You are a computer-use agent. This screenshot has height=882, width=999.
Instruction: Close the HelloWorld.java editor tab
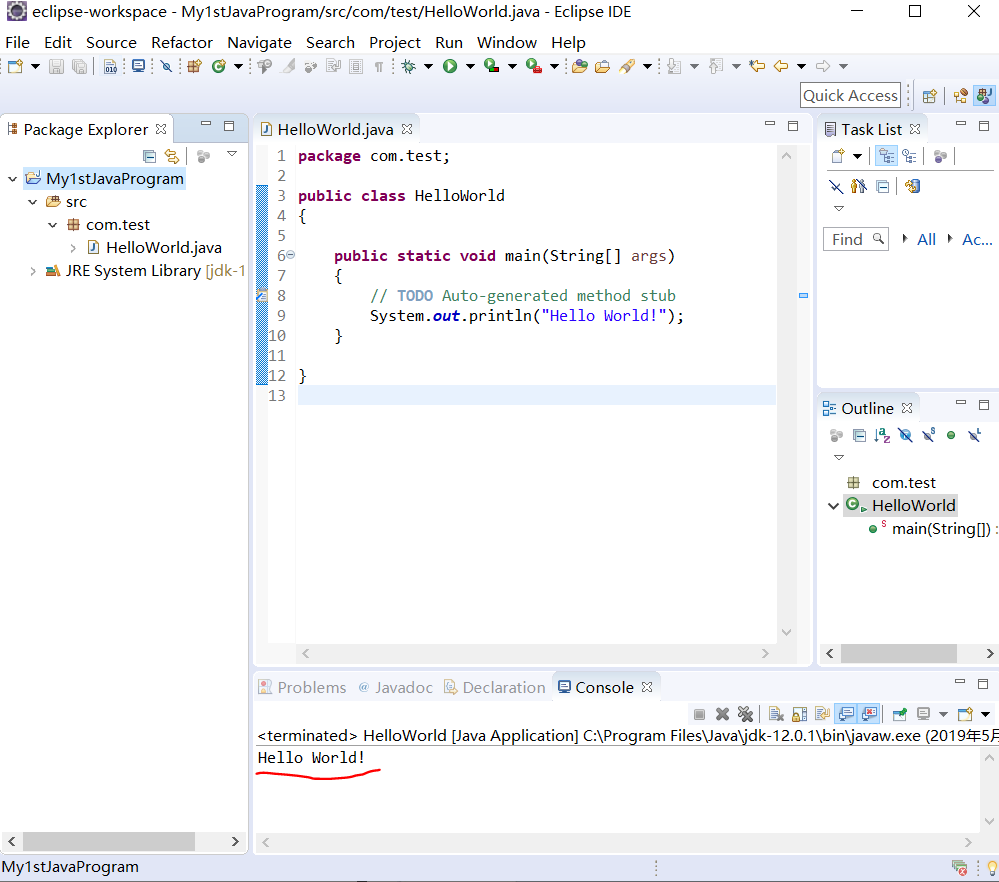pos(407,129)
